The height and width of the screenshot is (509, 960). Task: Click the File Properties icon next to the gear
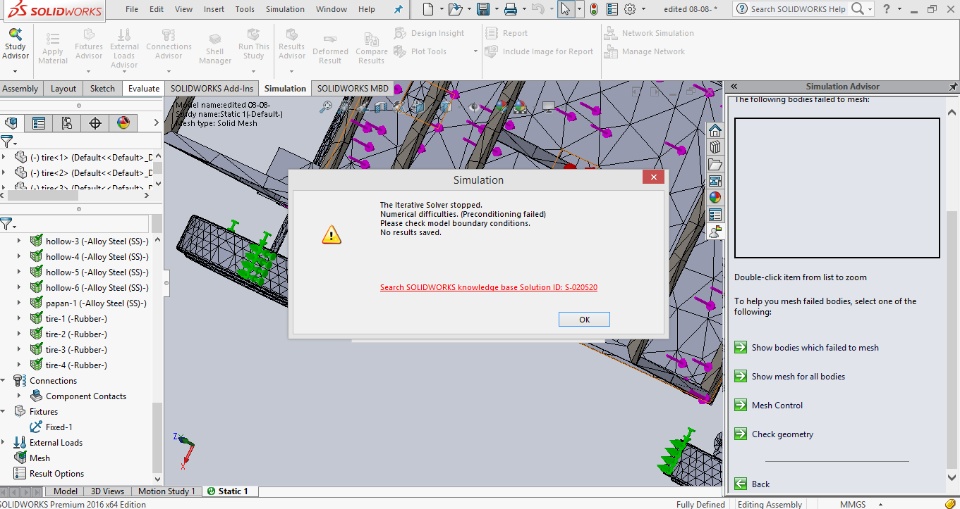click(612, 9)
